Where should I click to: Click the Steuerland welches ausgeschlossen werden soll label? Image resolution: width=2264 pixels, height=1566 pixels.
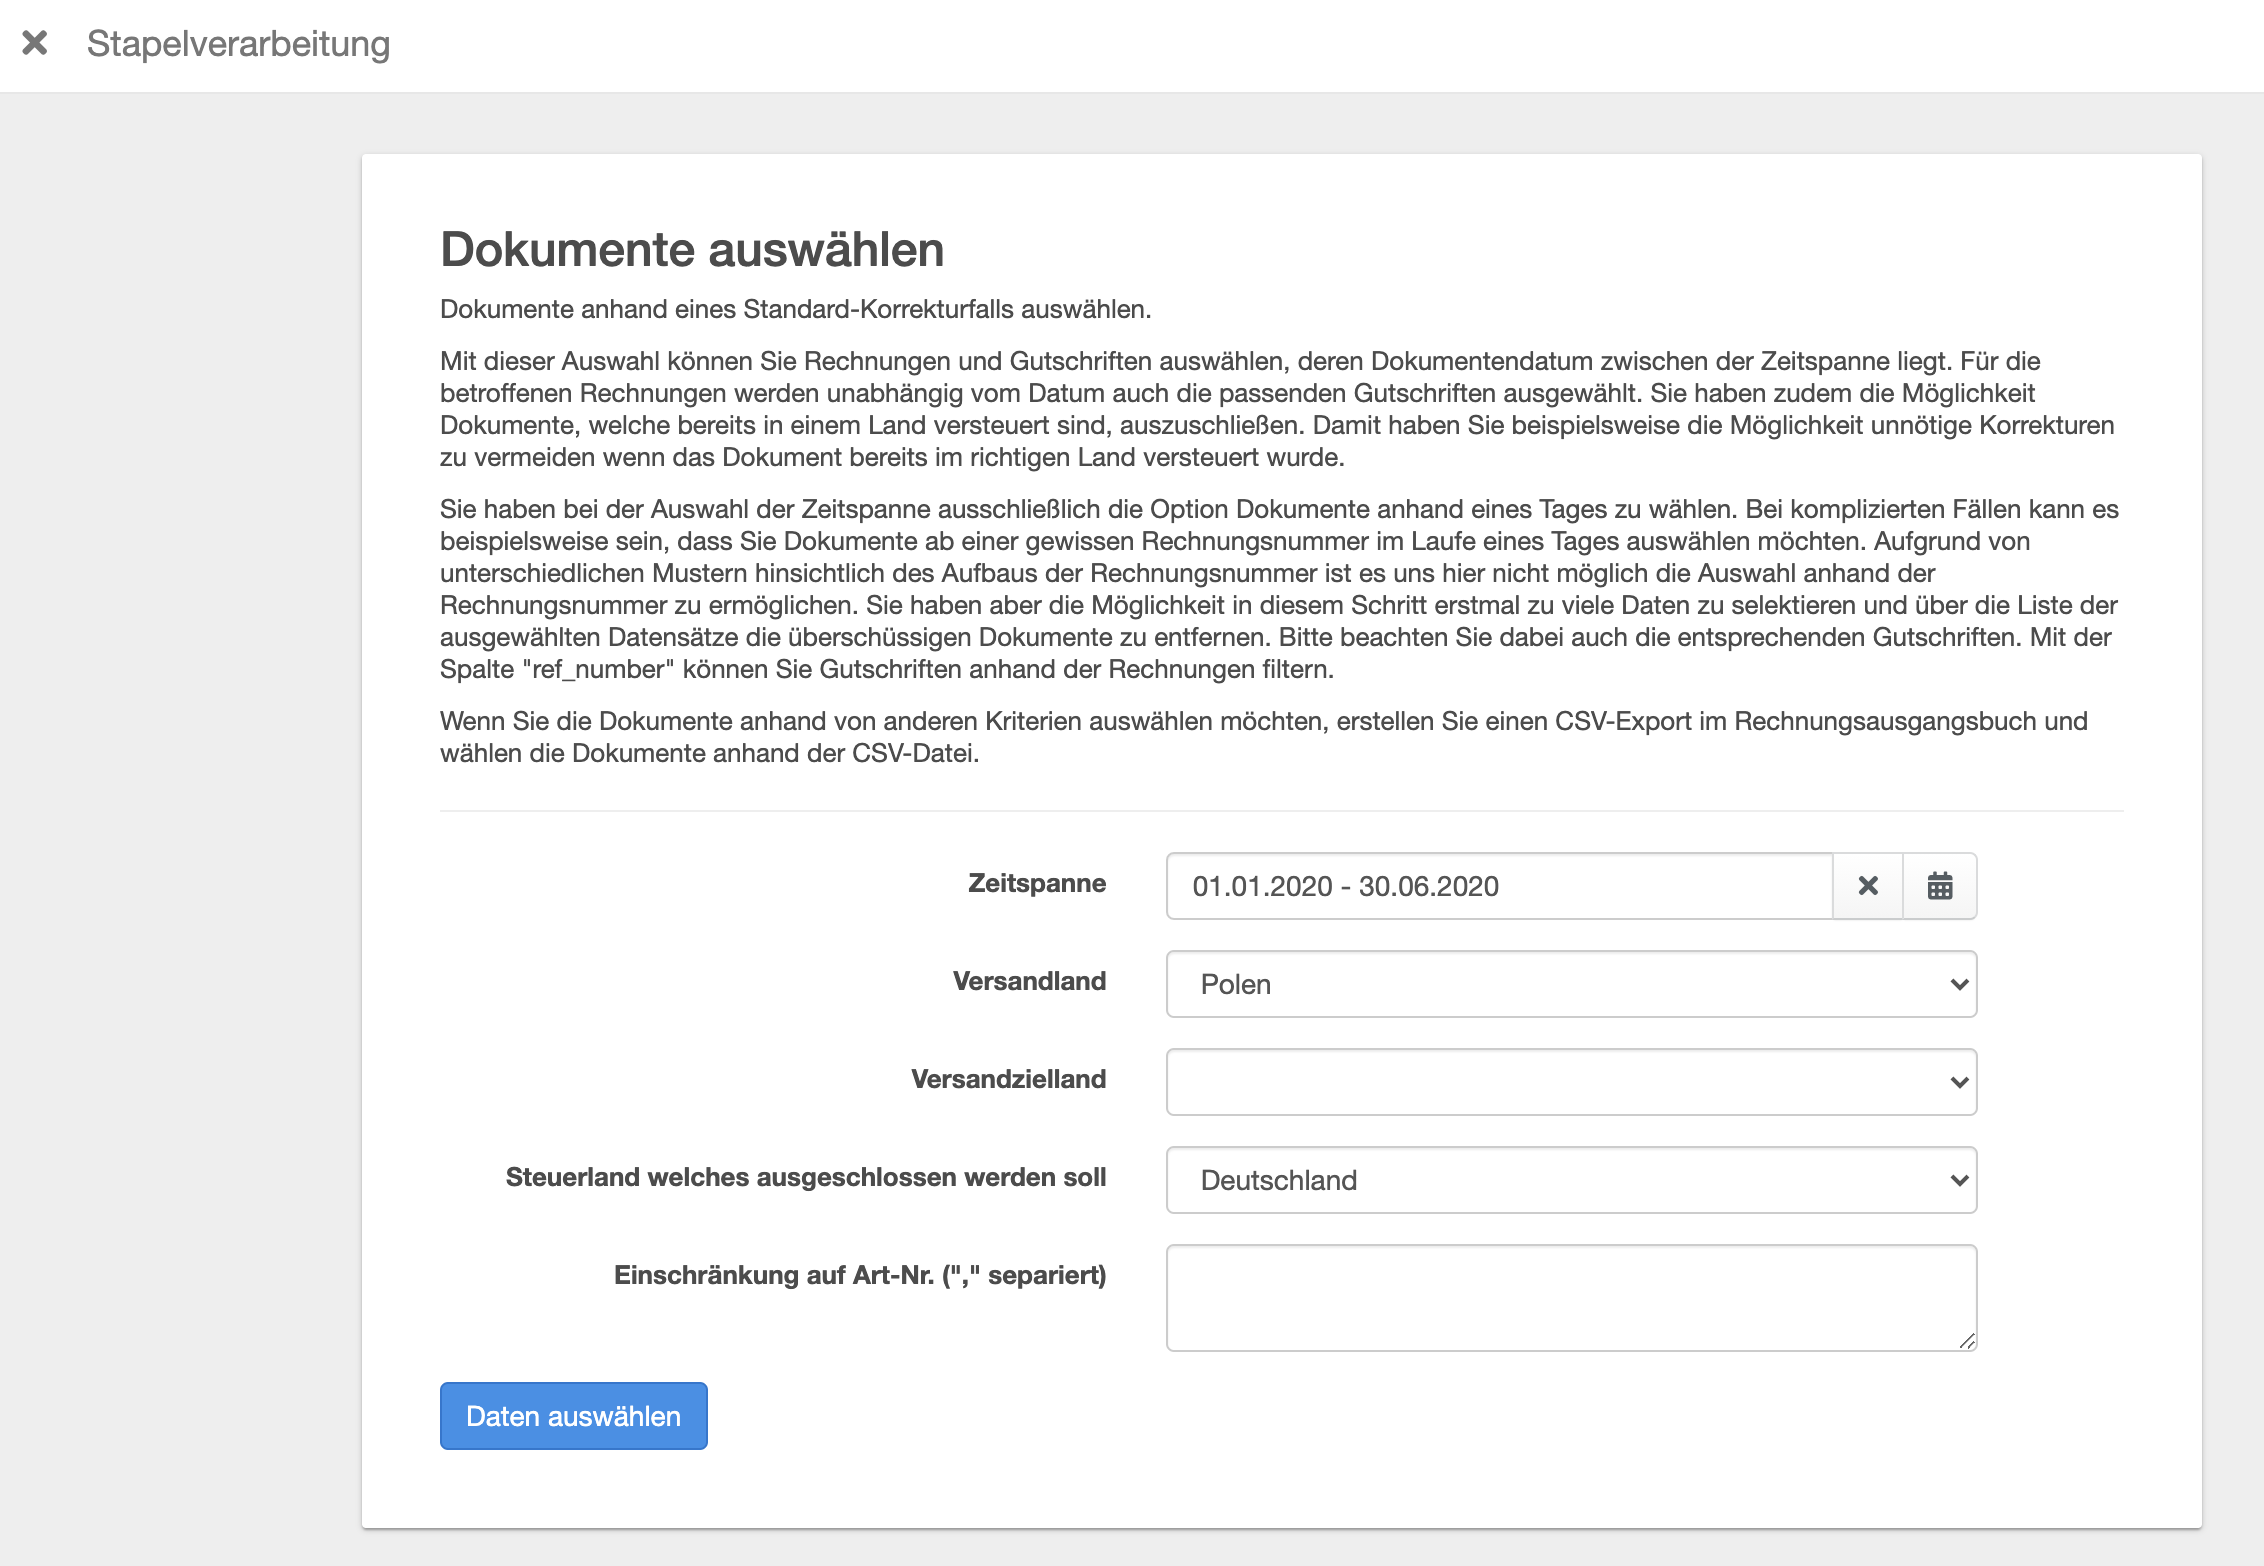pyautogui.click(x=805, y=1177)
